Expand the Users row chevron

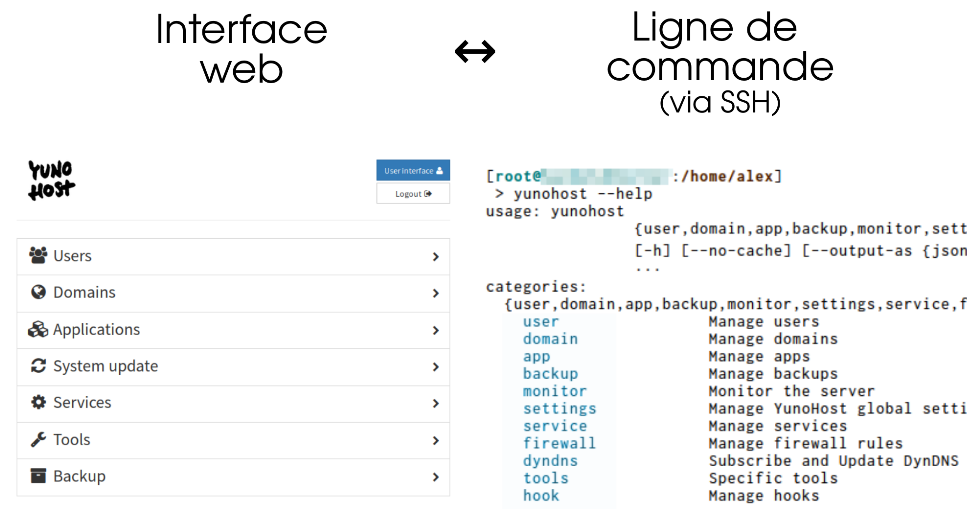435,256
